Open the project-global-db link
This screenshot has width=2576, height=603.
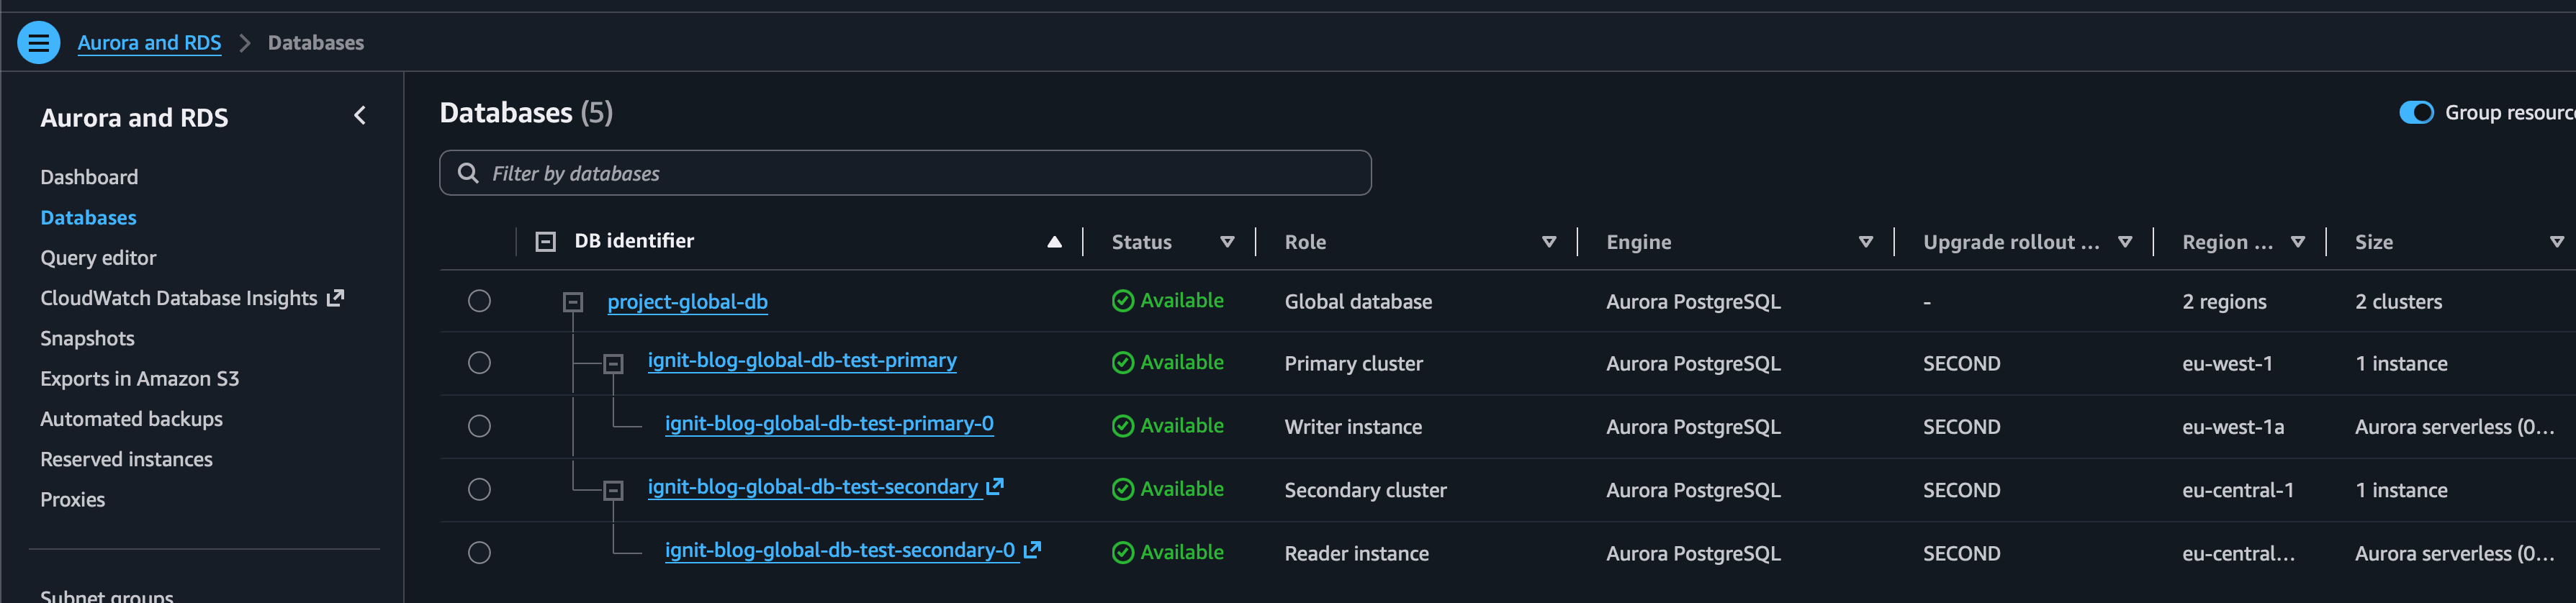(x=688, y=301)
